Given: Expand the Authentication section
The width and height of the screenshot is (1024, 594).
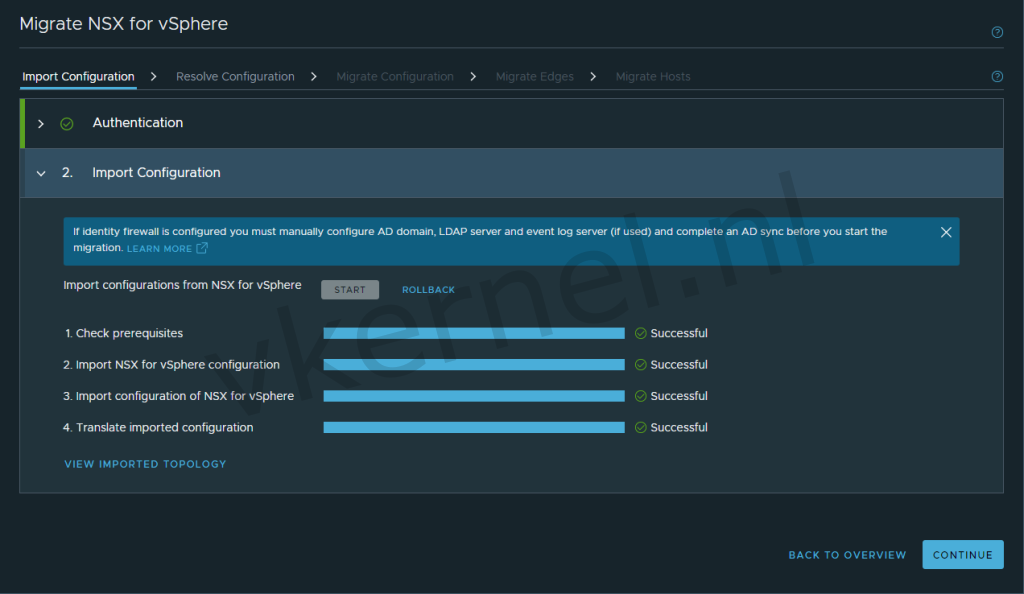Looking at the screenshot, I should (x=40, y=123).
